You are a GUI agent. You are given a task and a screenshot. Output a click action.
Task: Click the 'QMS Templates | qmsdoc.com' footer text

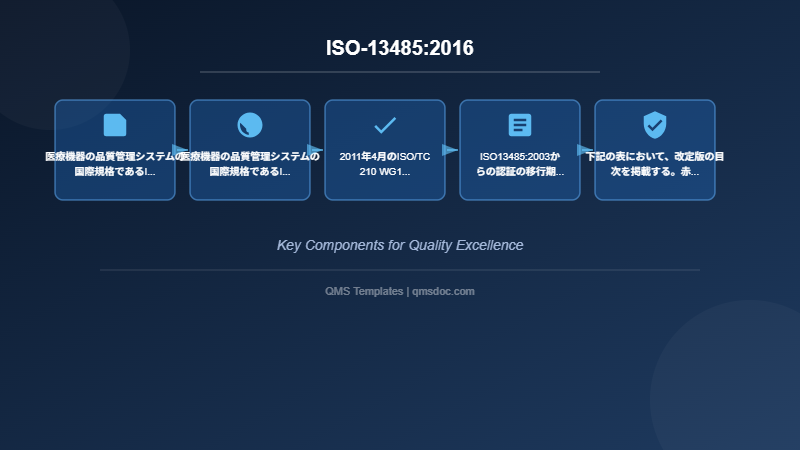[x=400, y=291]
